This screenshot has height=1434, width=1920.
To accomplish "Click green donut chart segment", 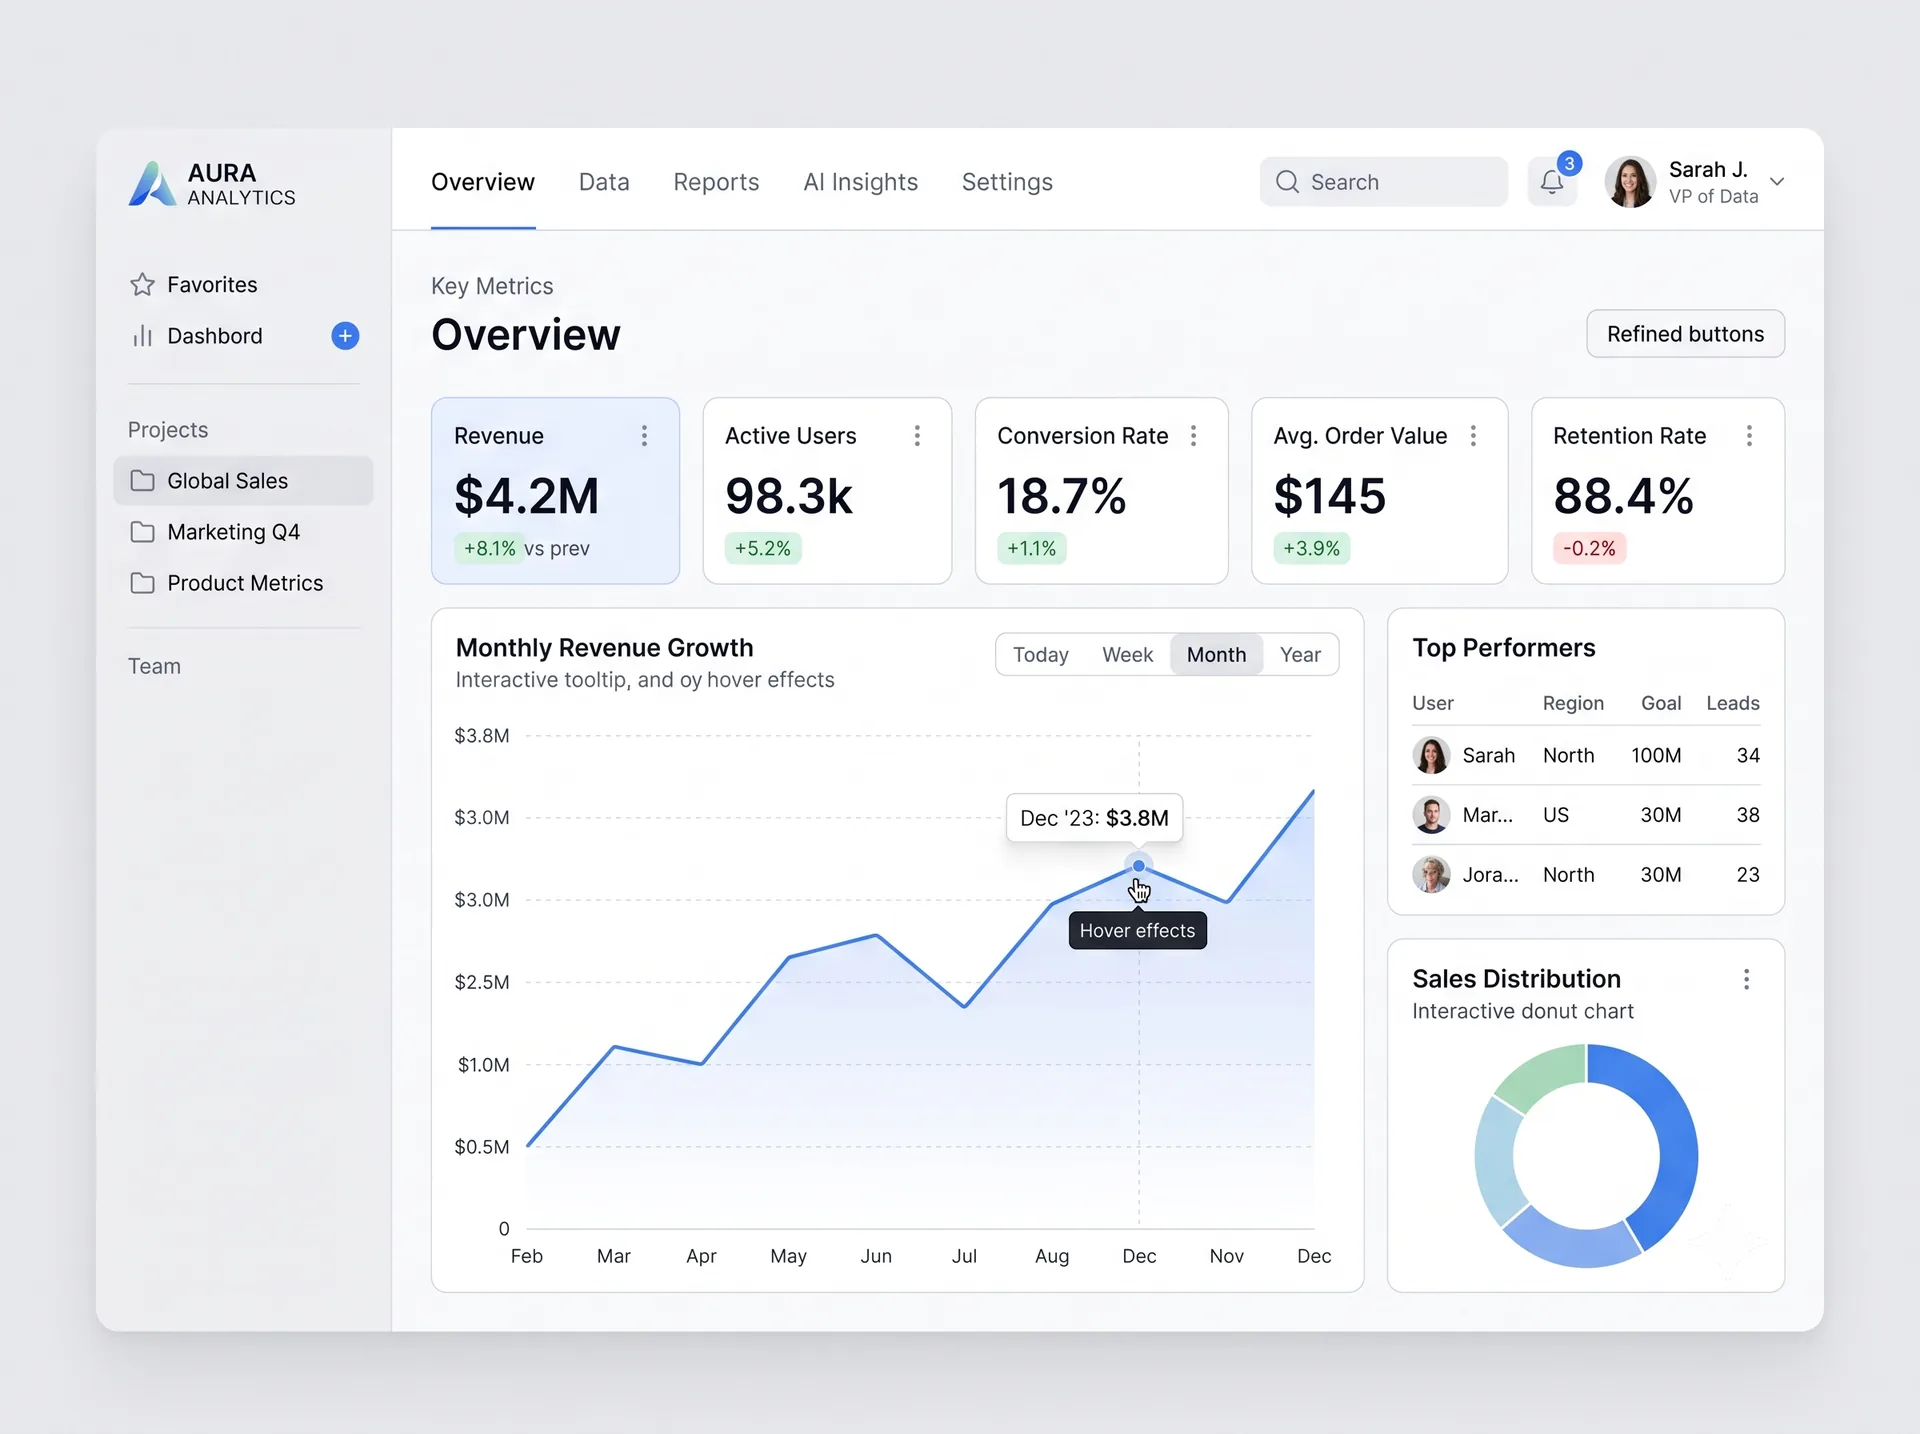I will tap(1542, 1077).
